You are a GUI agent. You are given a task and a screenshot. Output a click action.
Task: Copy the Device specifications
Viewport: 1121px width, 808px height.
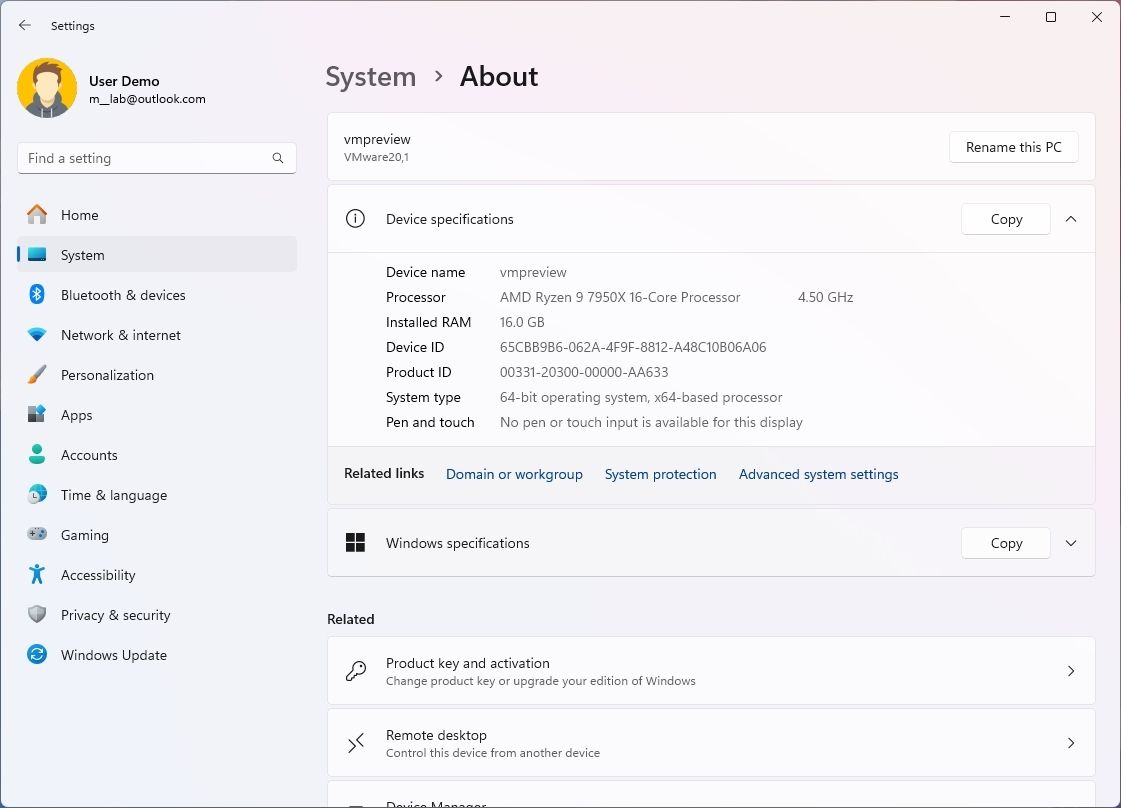click(x=1005, y=219)
